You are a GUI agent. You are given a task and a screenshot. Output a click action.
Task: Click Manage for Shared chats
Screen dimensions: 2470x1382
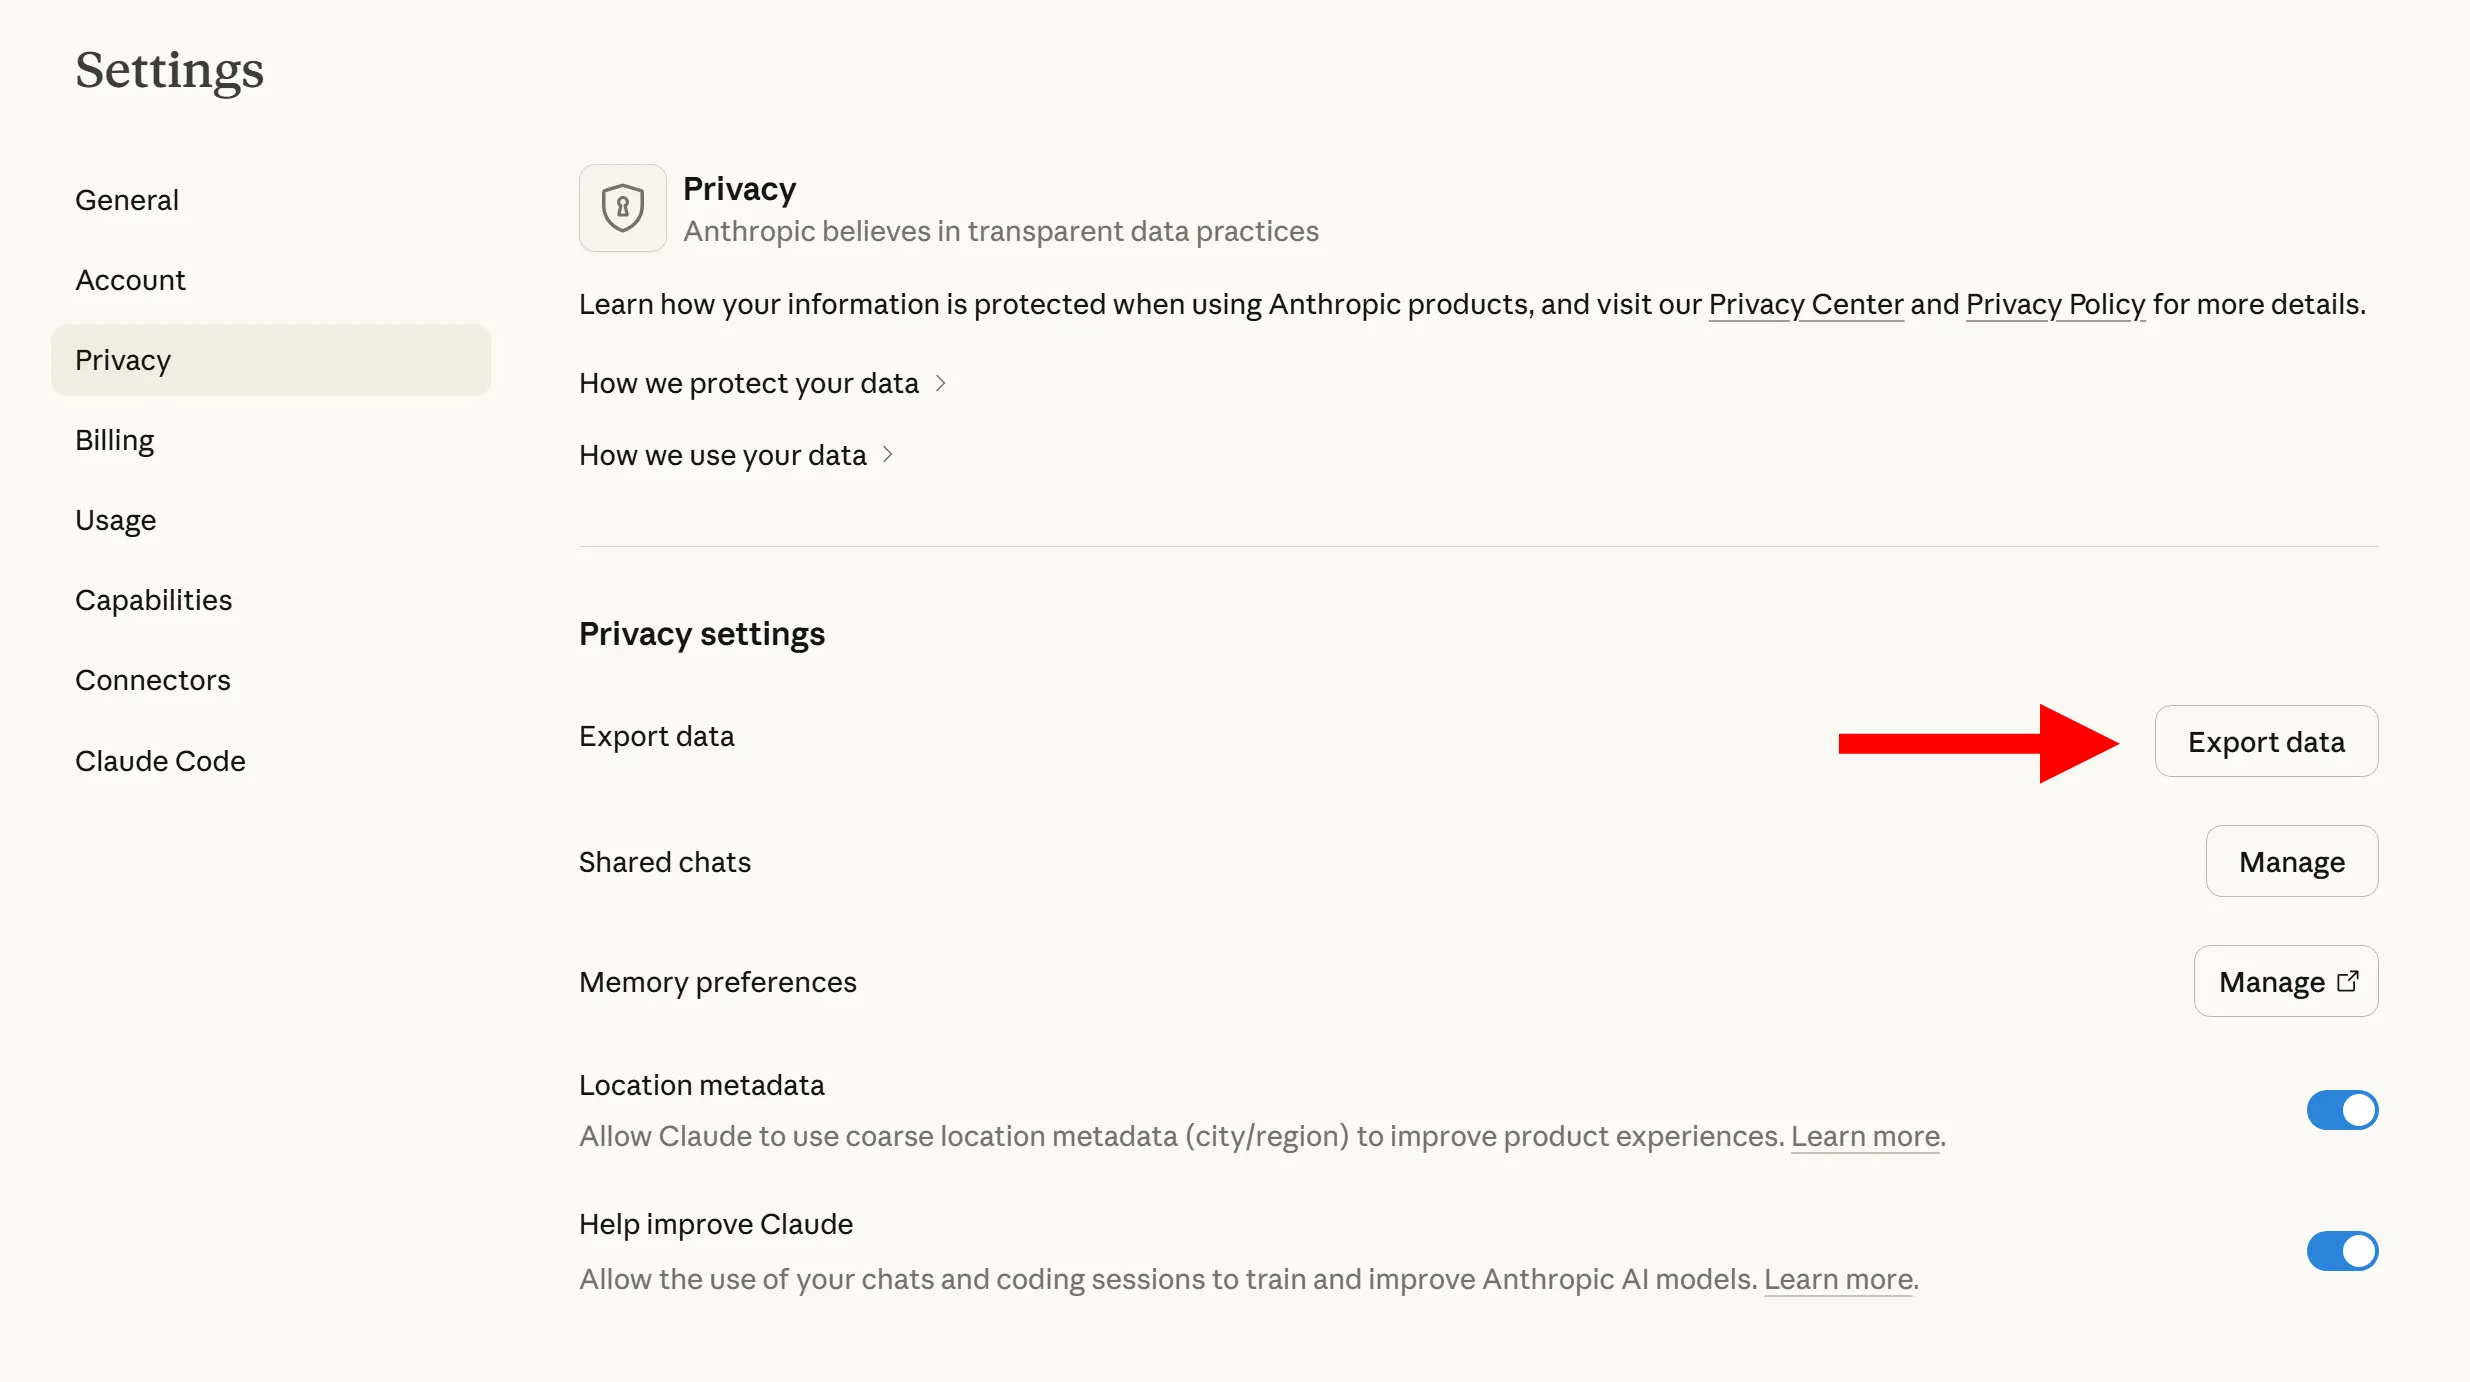coord(2291,861)
